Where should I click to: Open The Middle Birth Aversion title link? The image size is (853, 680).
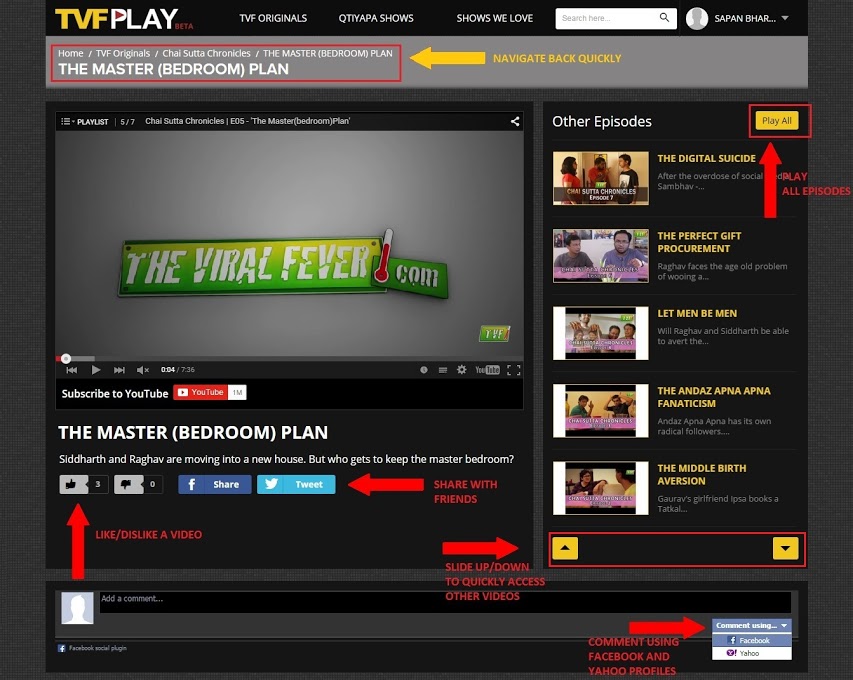pyautogui.click(x=702, y=474)
